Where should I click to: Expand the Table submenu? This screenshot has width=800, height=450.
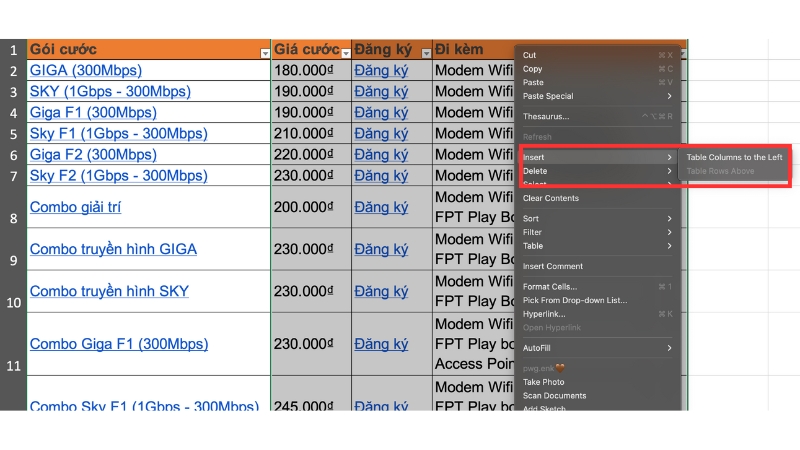coord(597,246)
